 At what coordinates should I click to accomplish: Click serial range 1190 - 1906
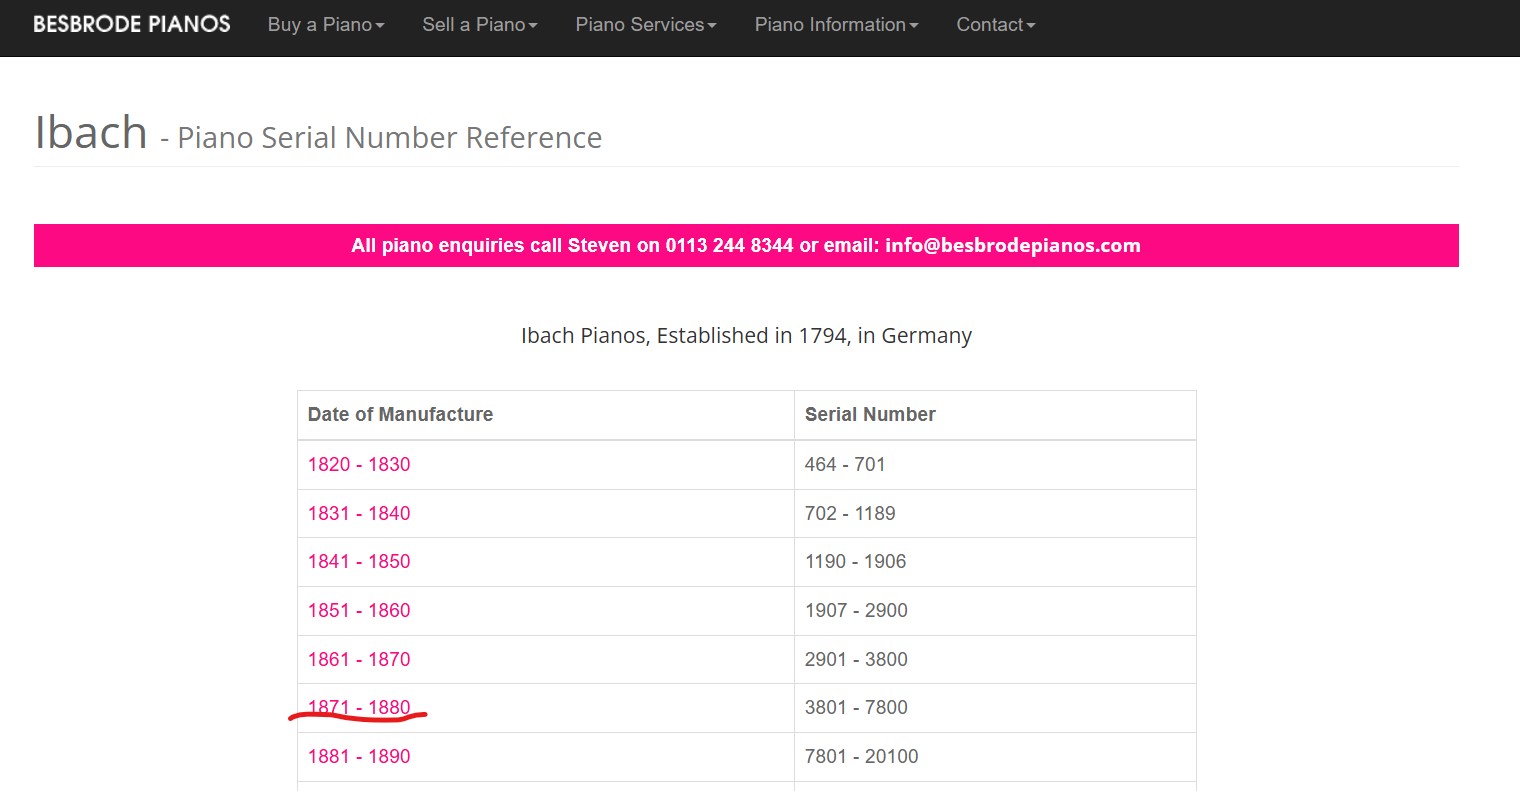tap(856, 561)
